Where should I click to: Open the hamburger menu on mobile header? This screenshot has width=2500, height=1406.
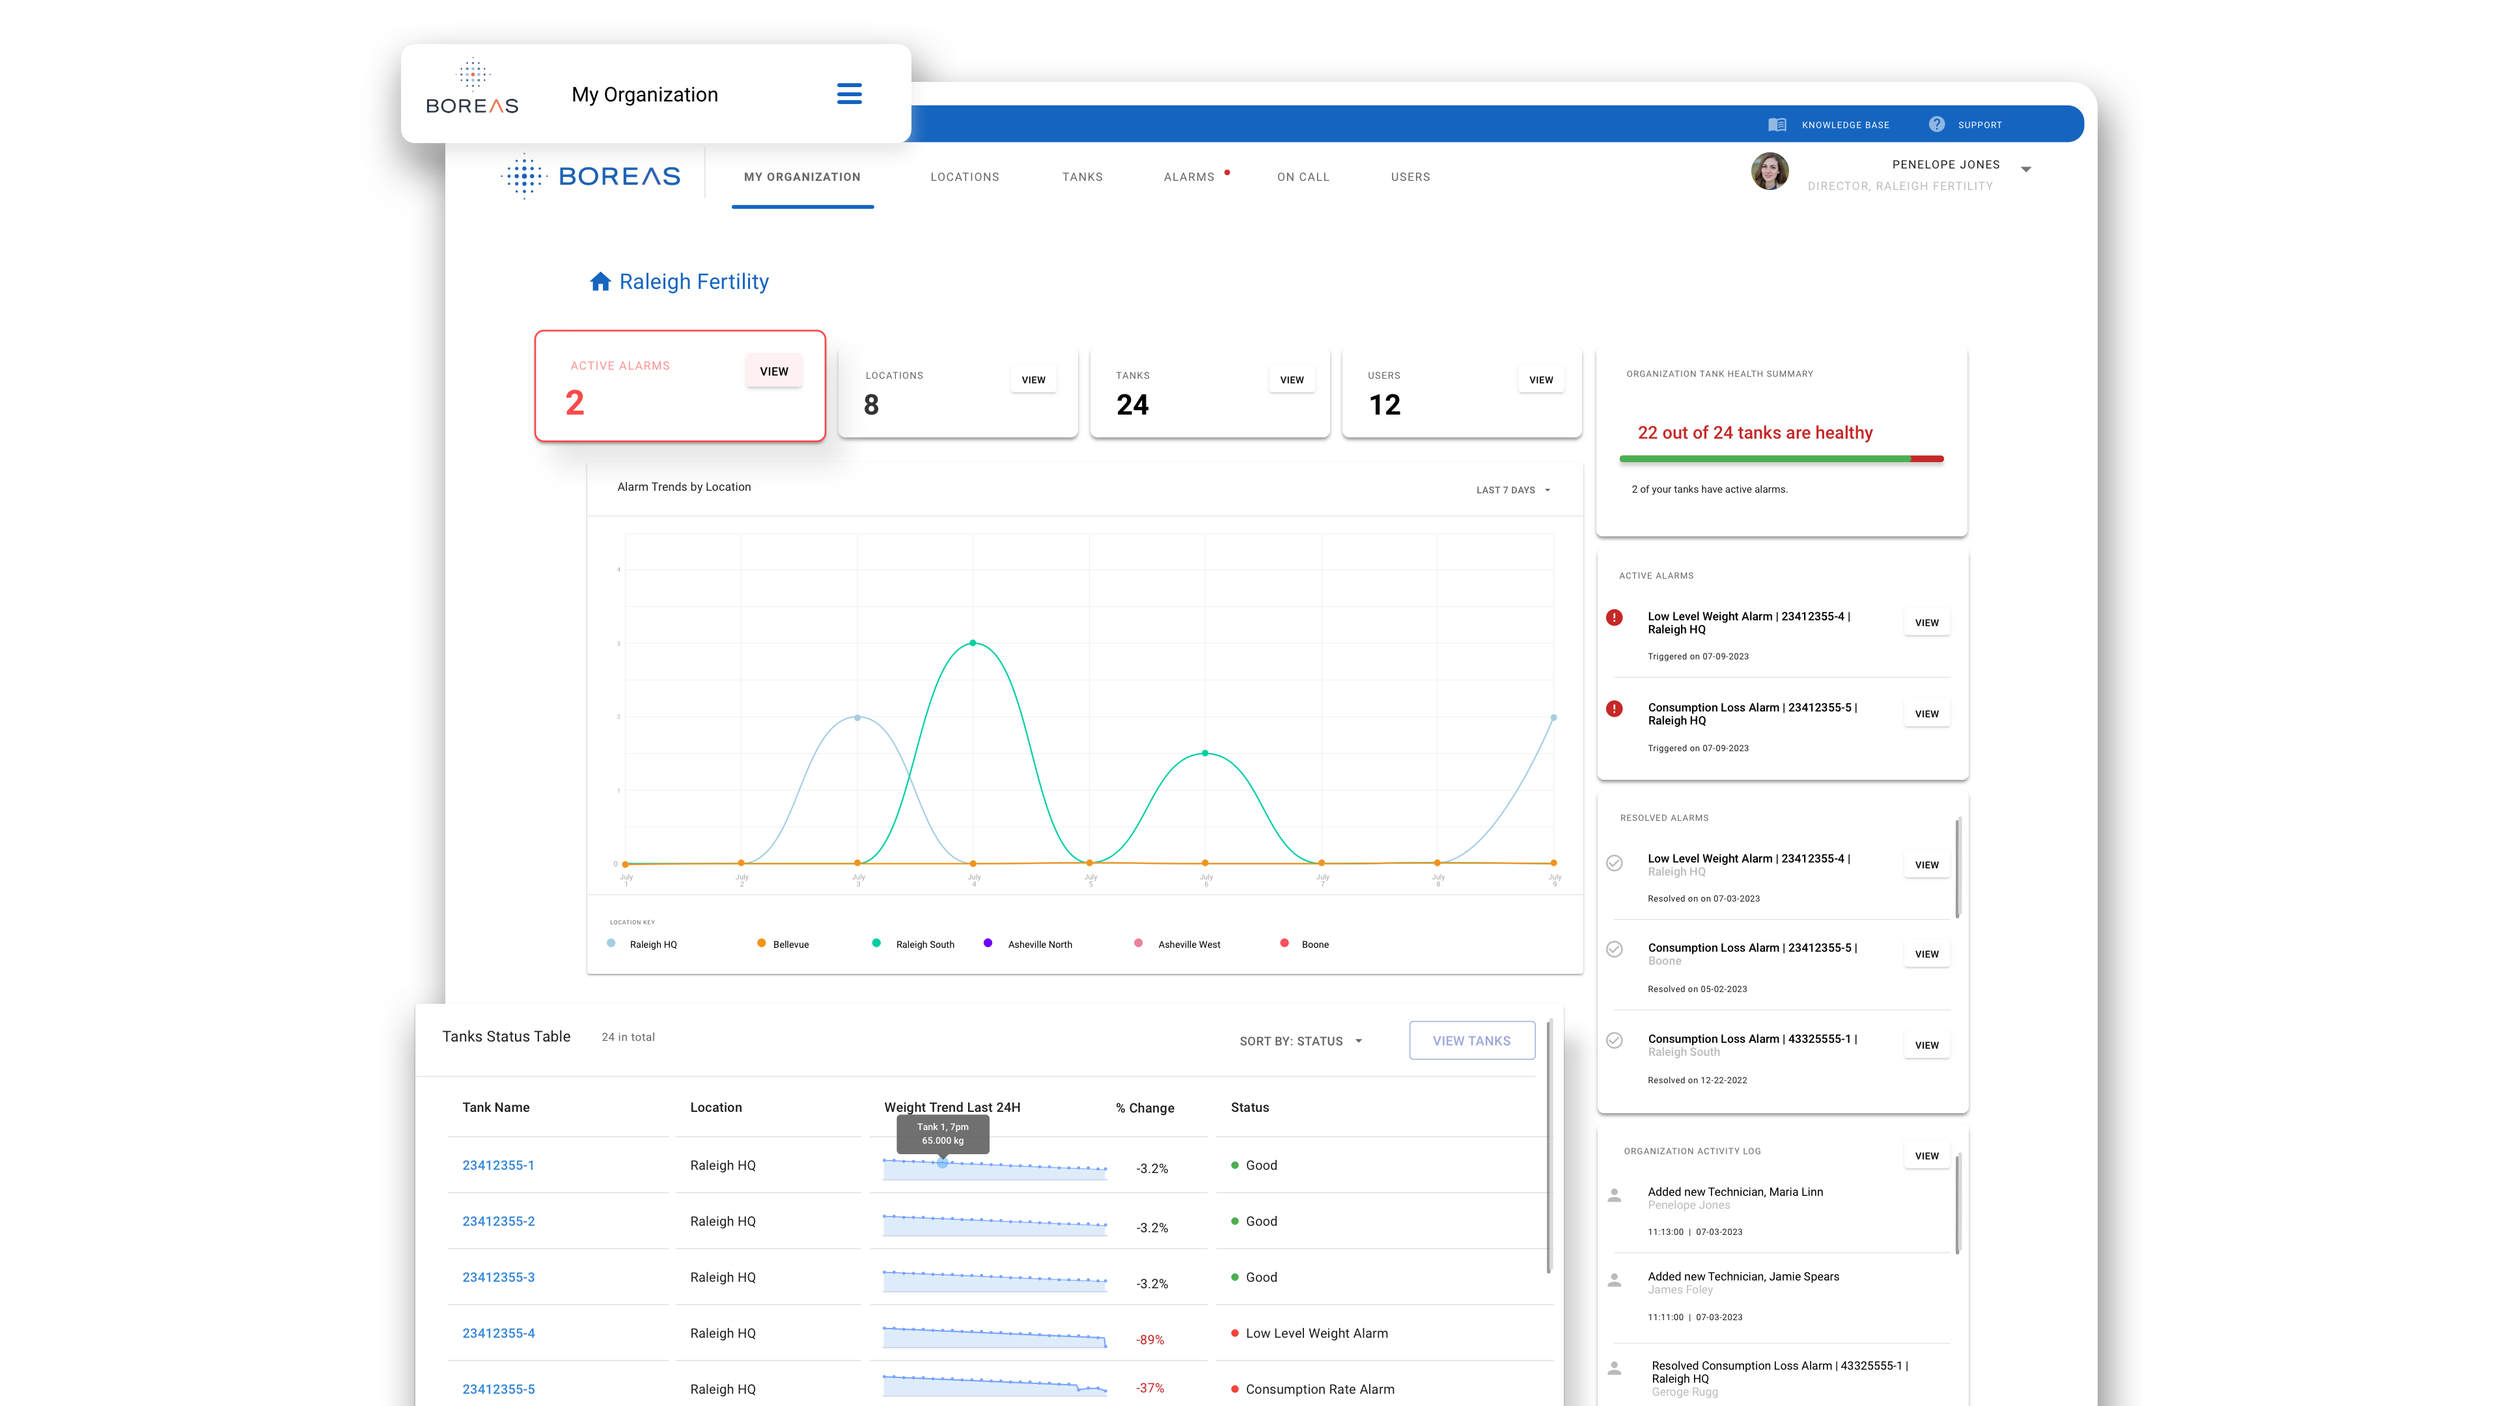pyautogui.click(x=849, y=94)
